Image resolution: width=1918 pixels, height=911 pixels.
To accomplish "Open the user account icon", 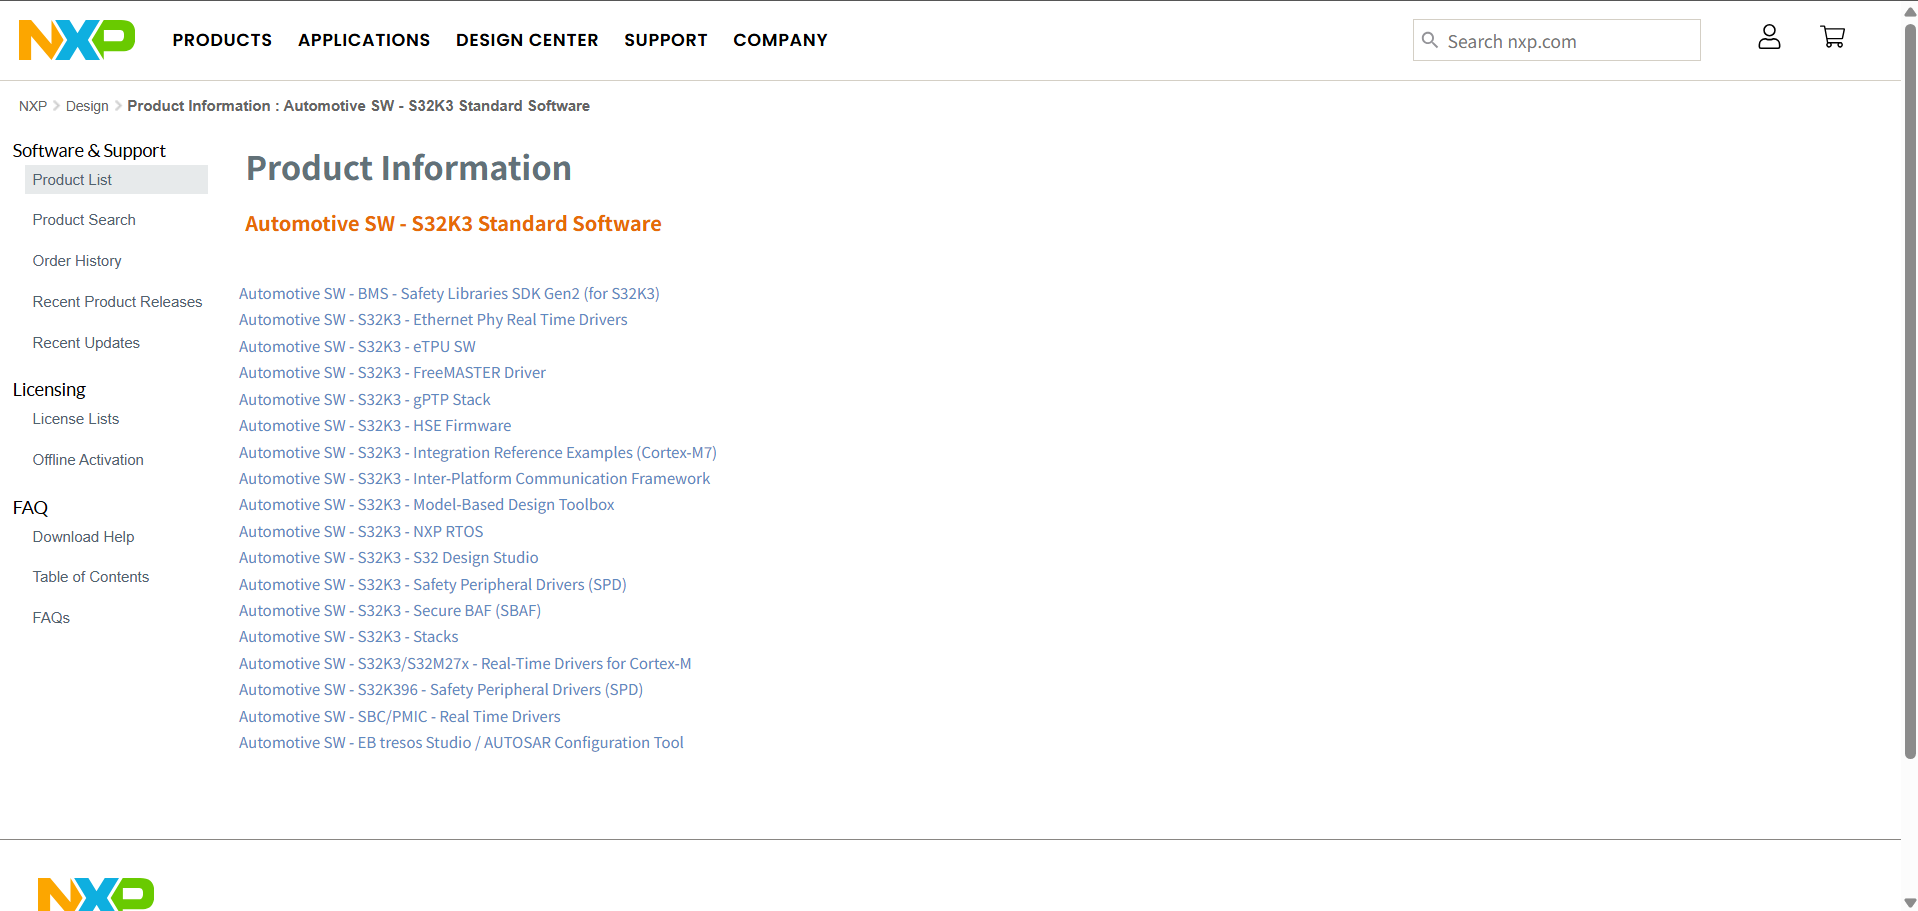I will point(1769,38).
